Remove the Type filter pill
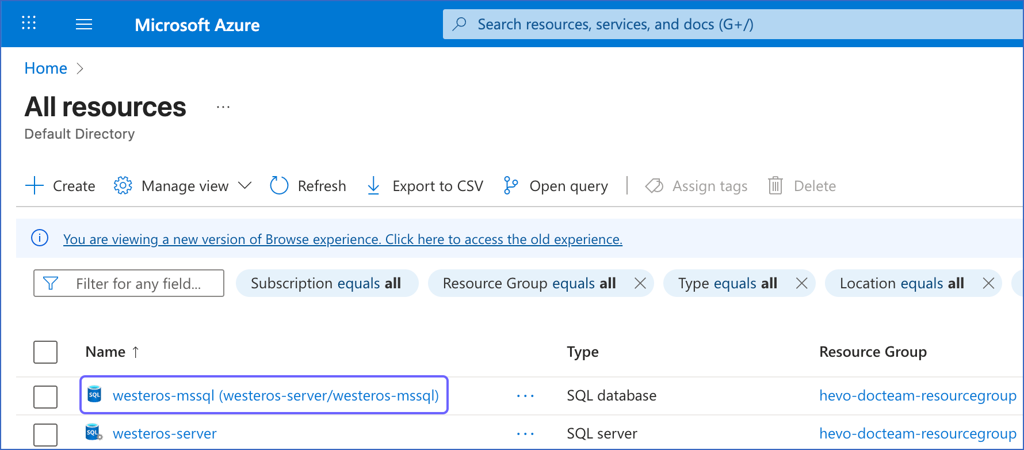 (802, 283)
